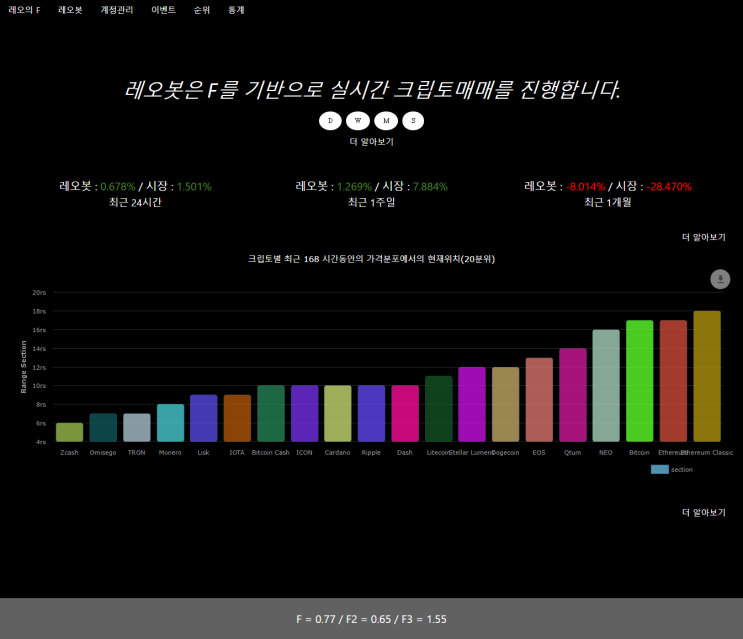Click the 최근 1개월 return stats
This screenshot has width=743, height=639.
click(x=607, y=194)
